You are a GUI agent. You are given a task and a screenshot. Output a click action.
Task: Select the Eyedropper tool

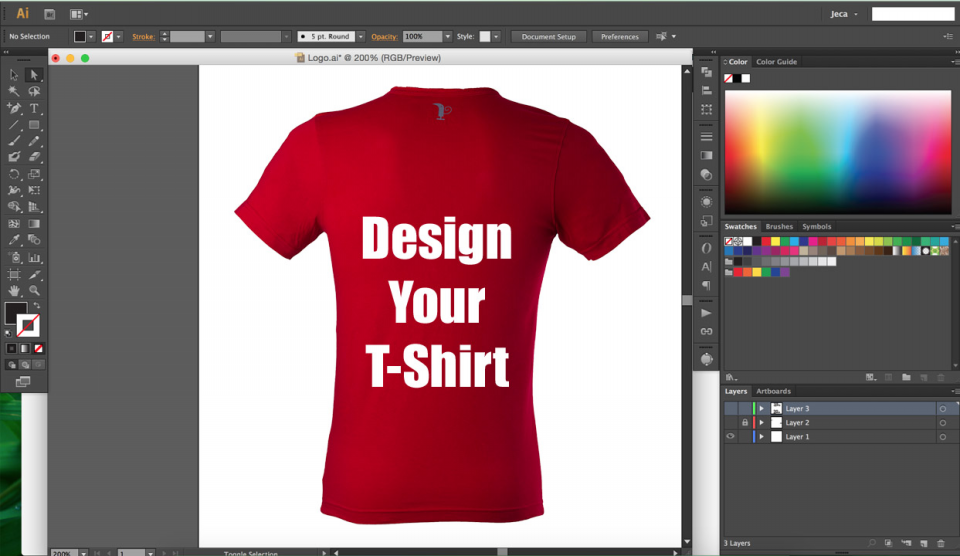coord(14,240)
